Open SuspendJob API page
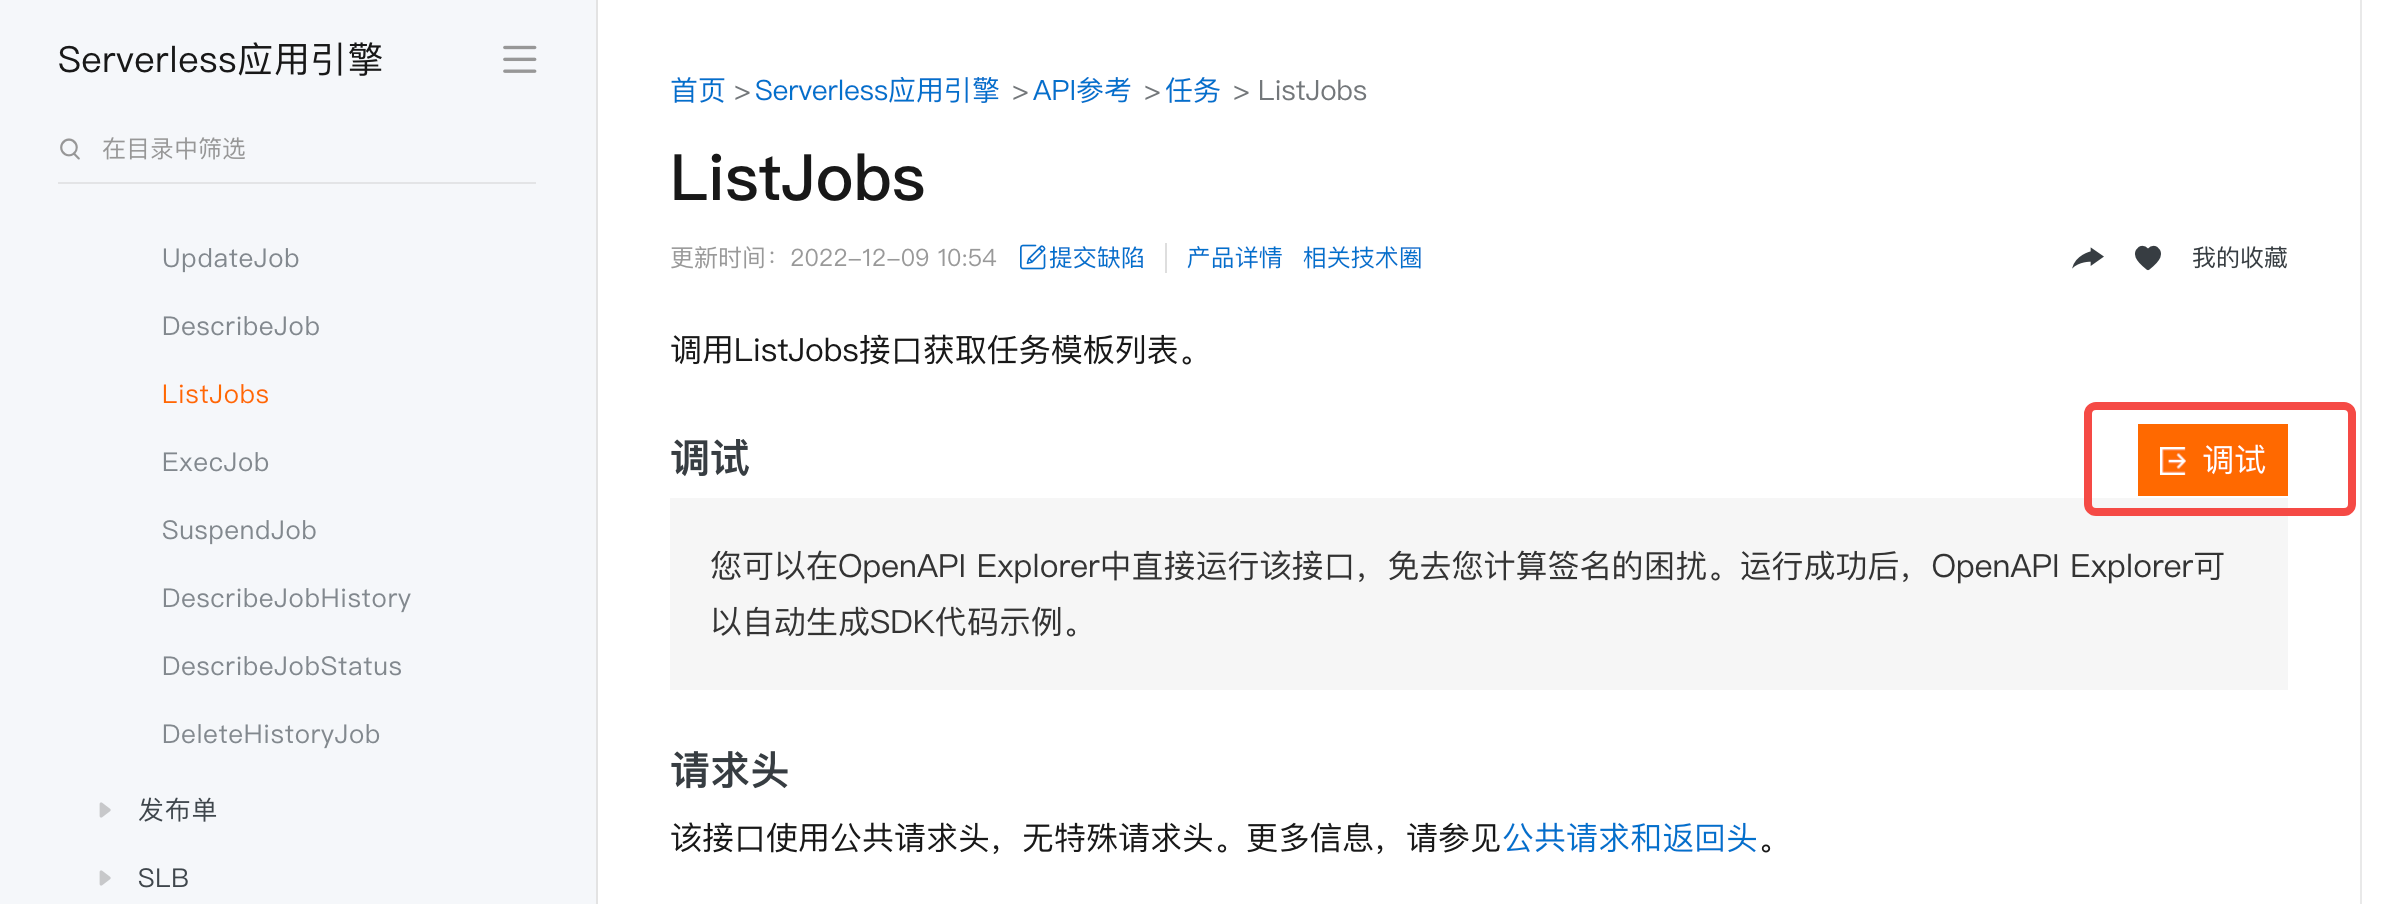2396x904 pixels. (x=239, y=530)
